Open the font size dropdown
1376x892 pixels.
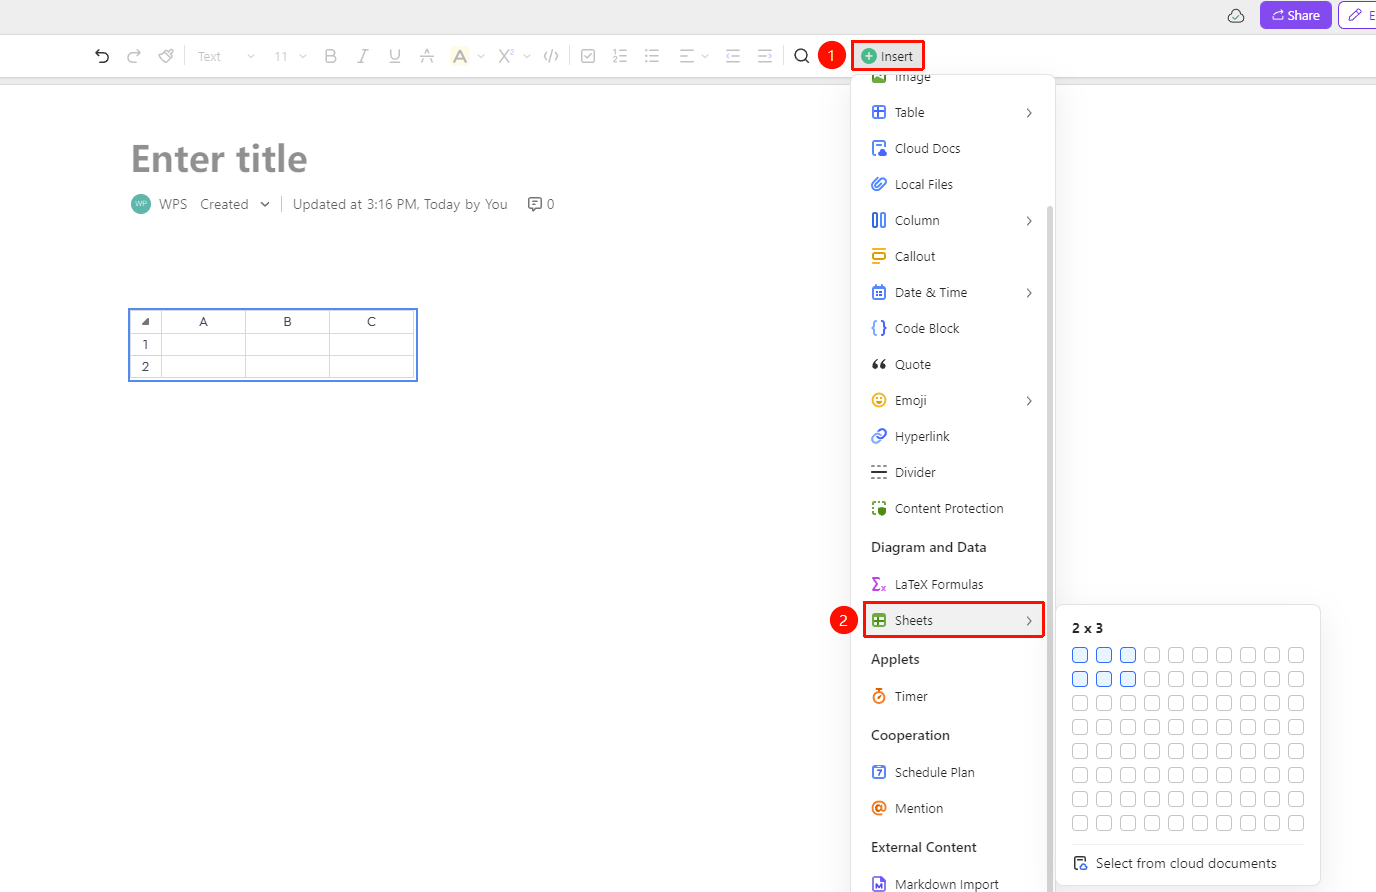[291, 56]
